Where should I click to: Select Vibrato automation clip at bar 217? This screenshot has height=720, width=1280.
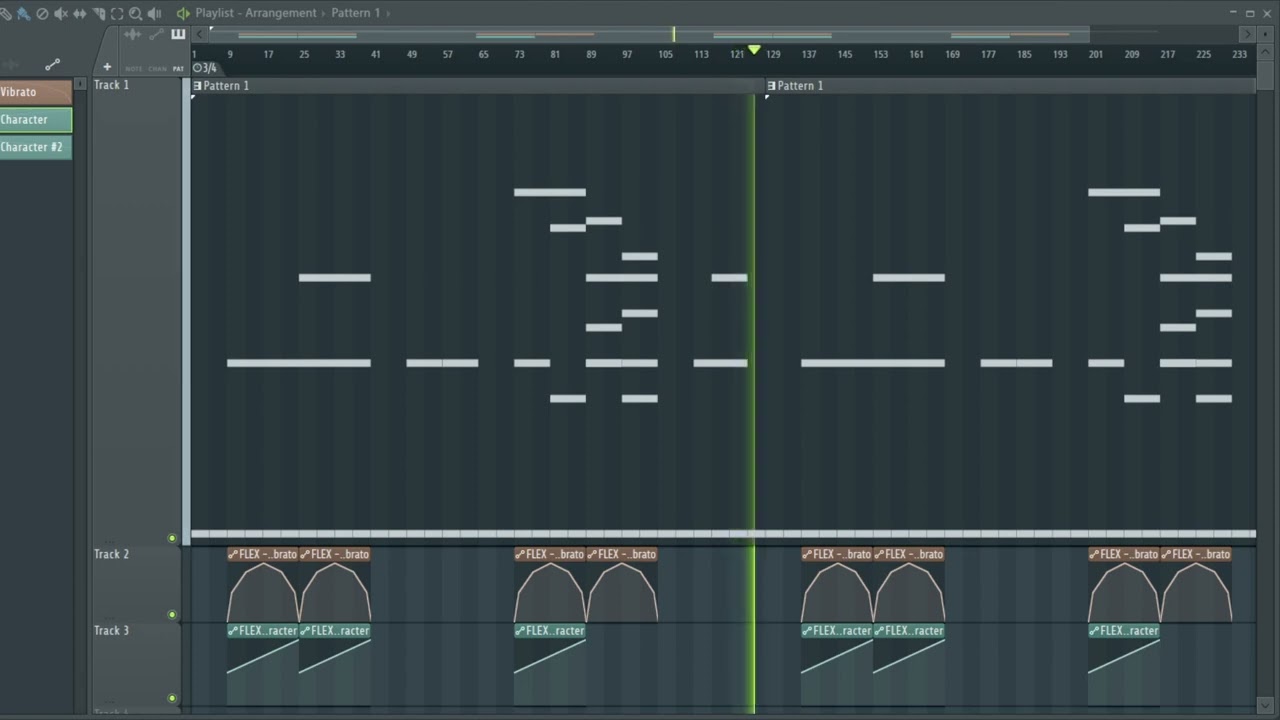pos(1196,585)
